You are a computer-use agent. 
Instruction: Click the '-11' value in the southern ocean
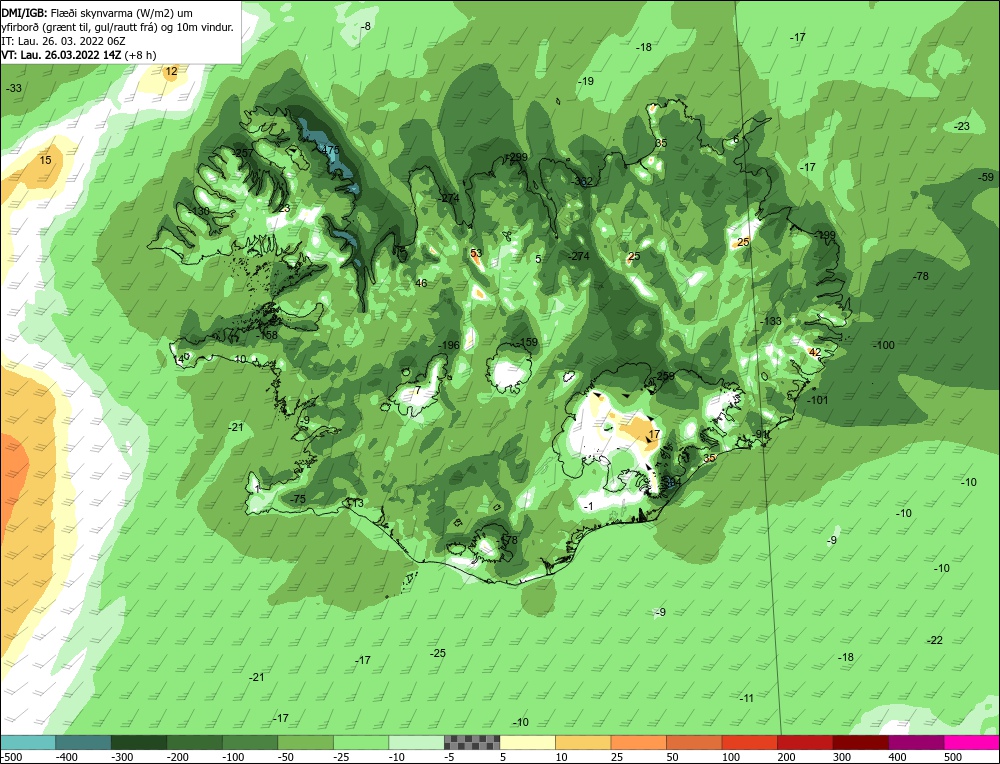[x=746, y=698]
